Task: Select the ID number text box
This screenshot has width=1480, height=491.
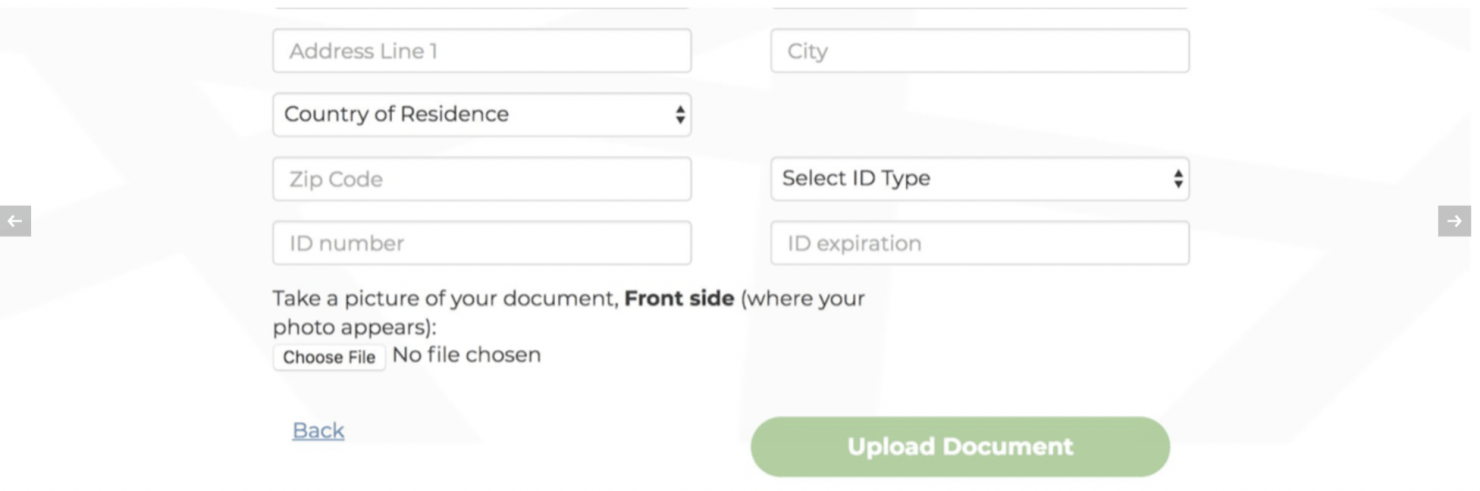Action: [x=482, y=243]
